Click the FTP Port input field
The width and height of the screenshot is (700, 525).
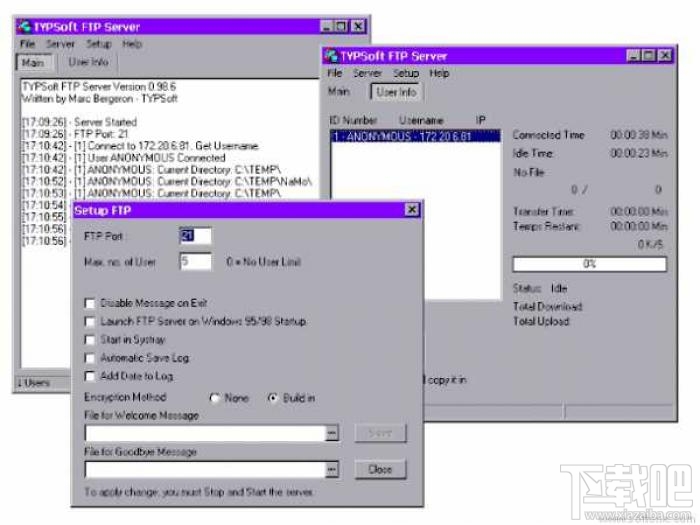point(196,236)
